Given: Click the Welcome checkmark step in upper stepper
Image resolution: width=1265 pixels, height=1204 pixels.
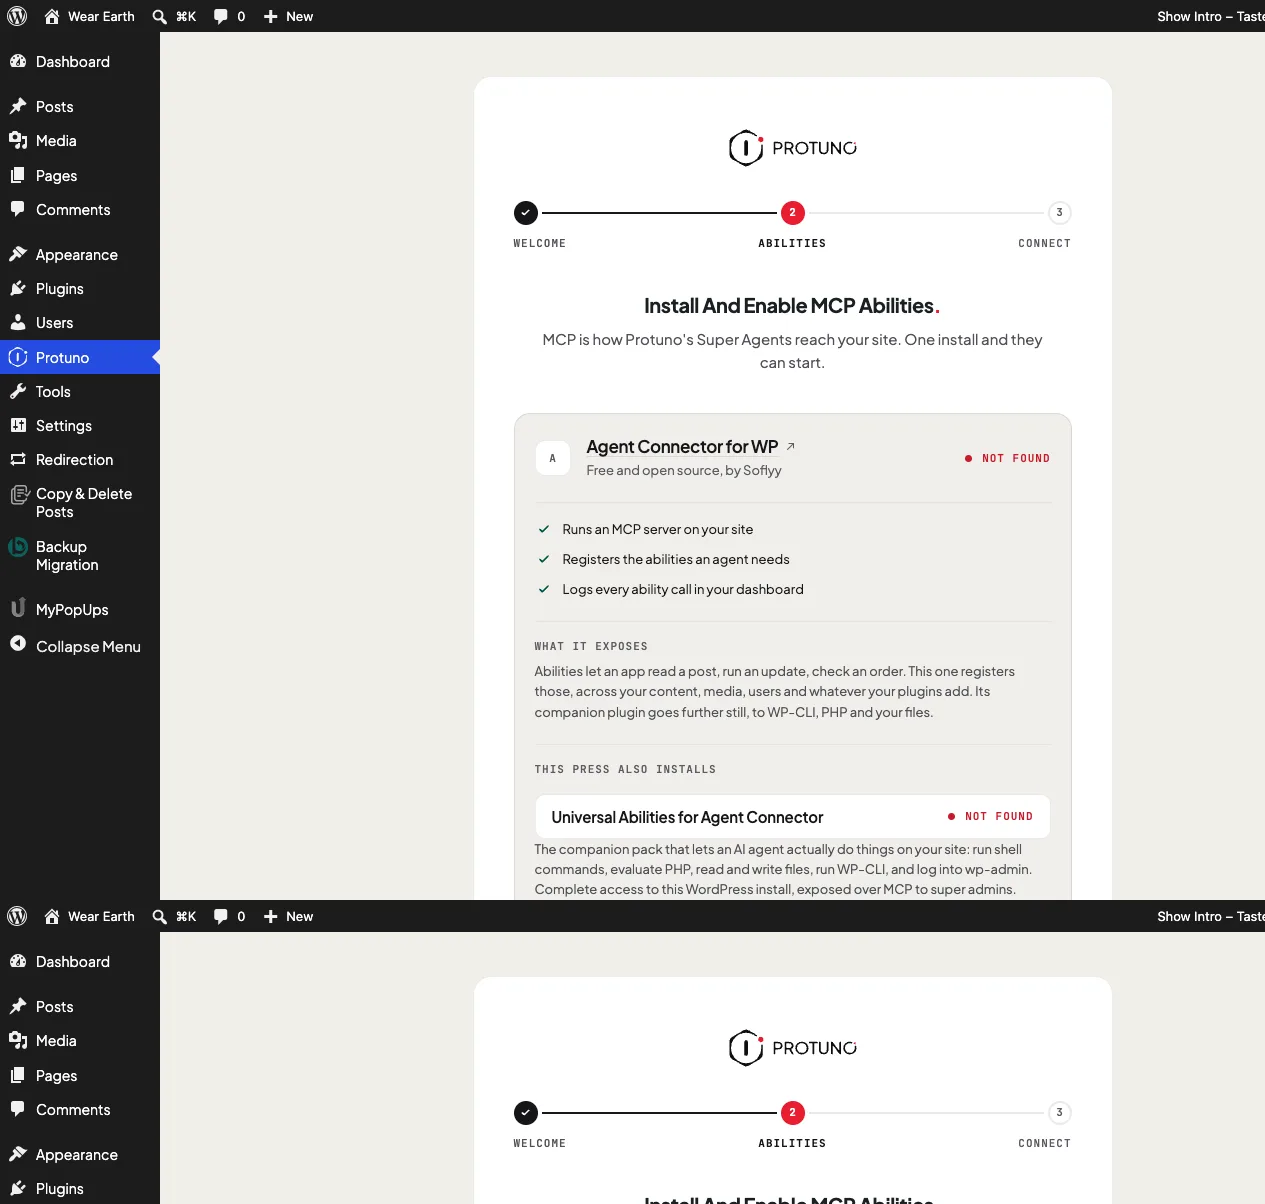Looking at the screenshot, I should click(526, 212).
